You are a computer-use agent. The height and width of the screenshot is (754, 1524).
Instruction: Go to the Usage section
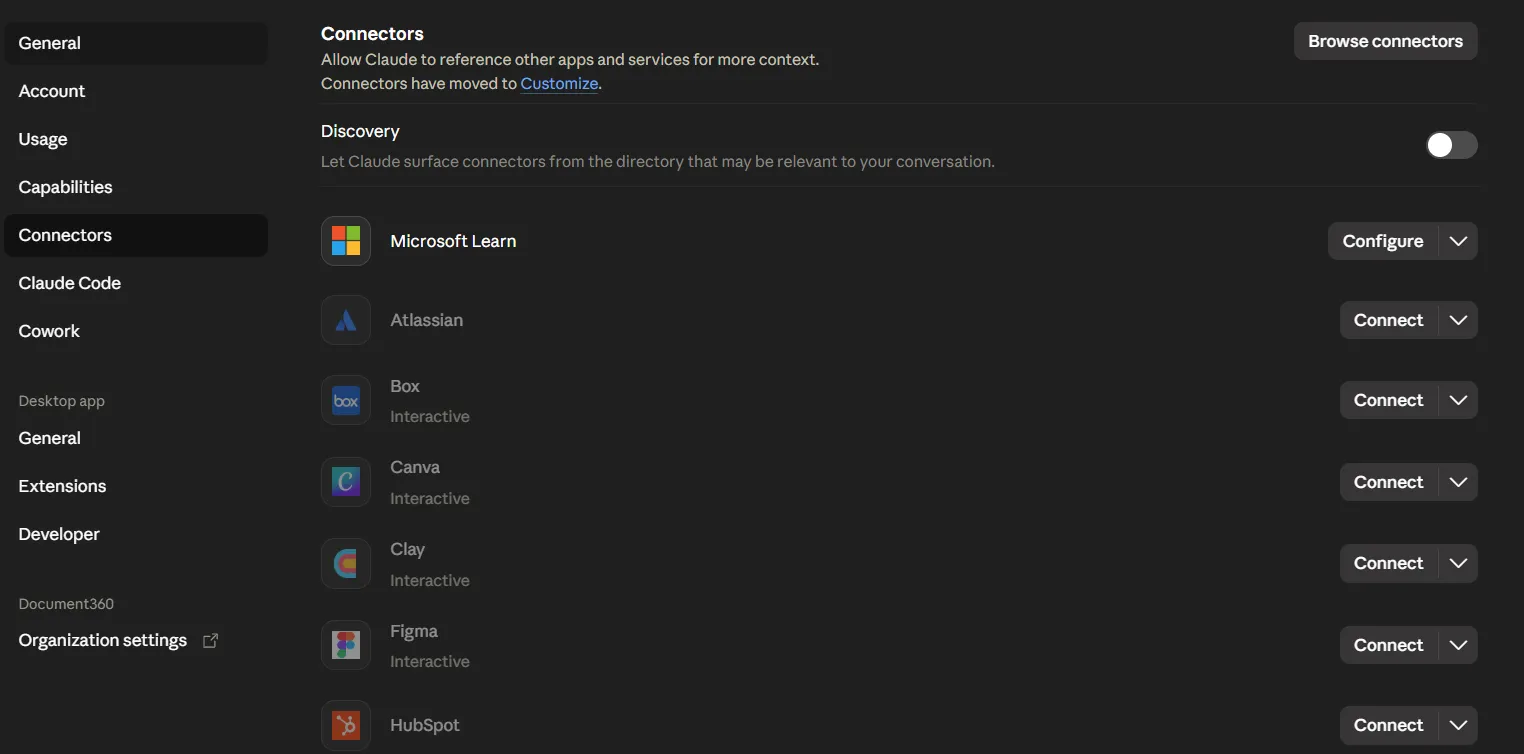point(136,139)
